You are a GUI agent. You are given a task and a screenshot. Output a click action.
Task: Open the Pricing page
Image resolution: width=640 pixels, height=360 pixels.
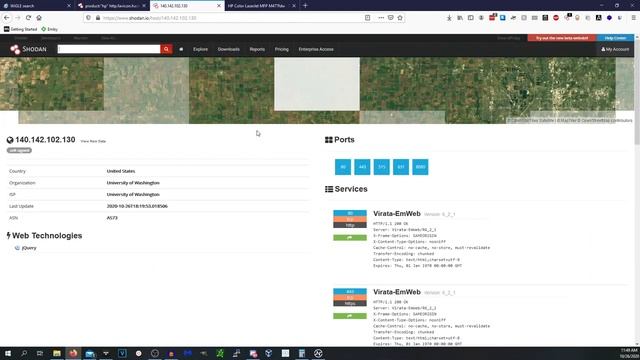pos(282,49)
